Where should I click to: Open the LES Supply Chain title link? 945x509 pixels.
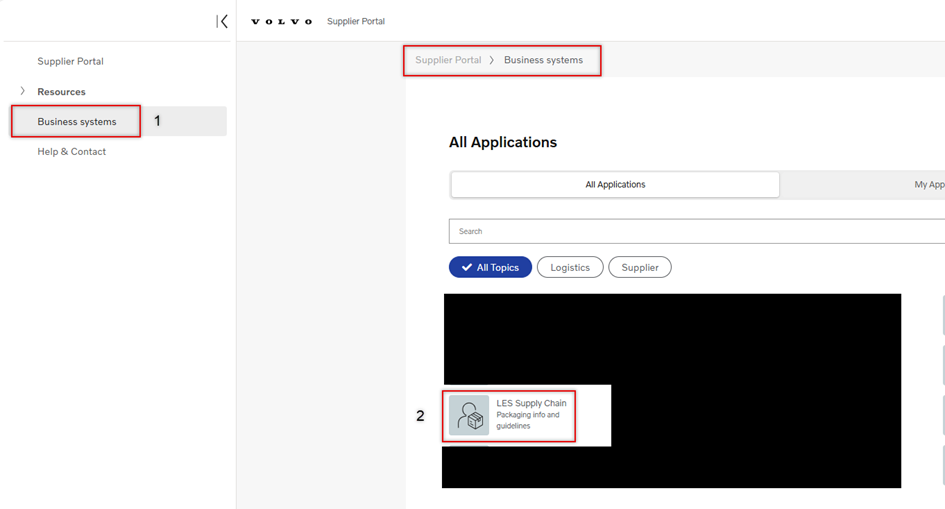pos(531,403)
